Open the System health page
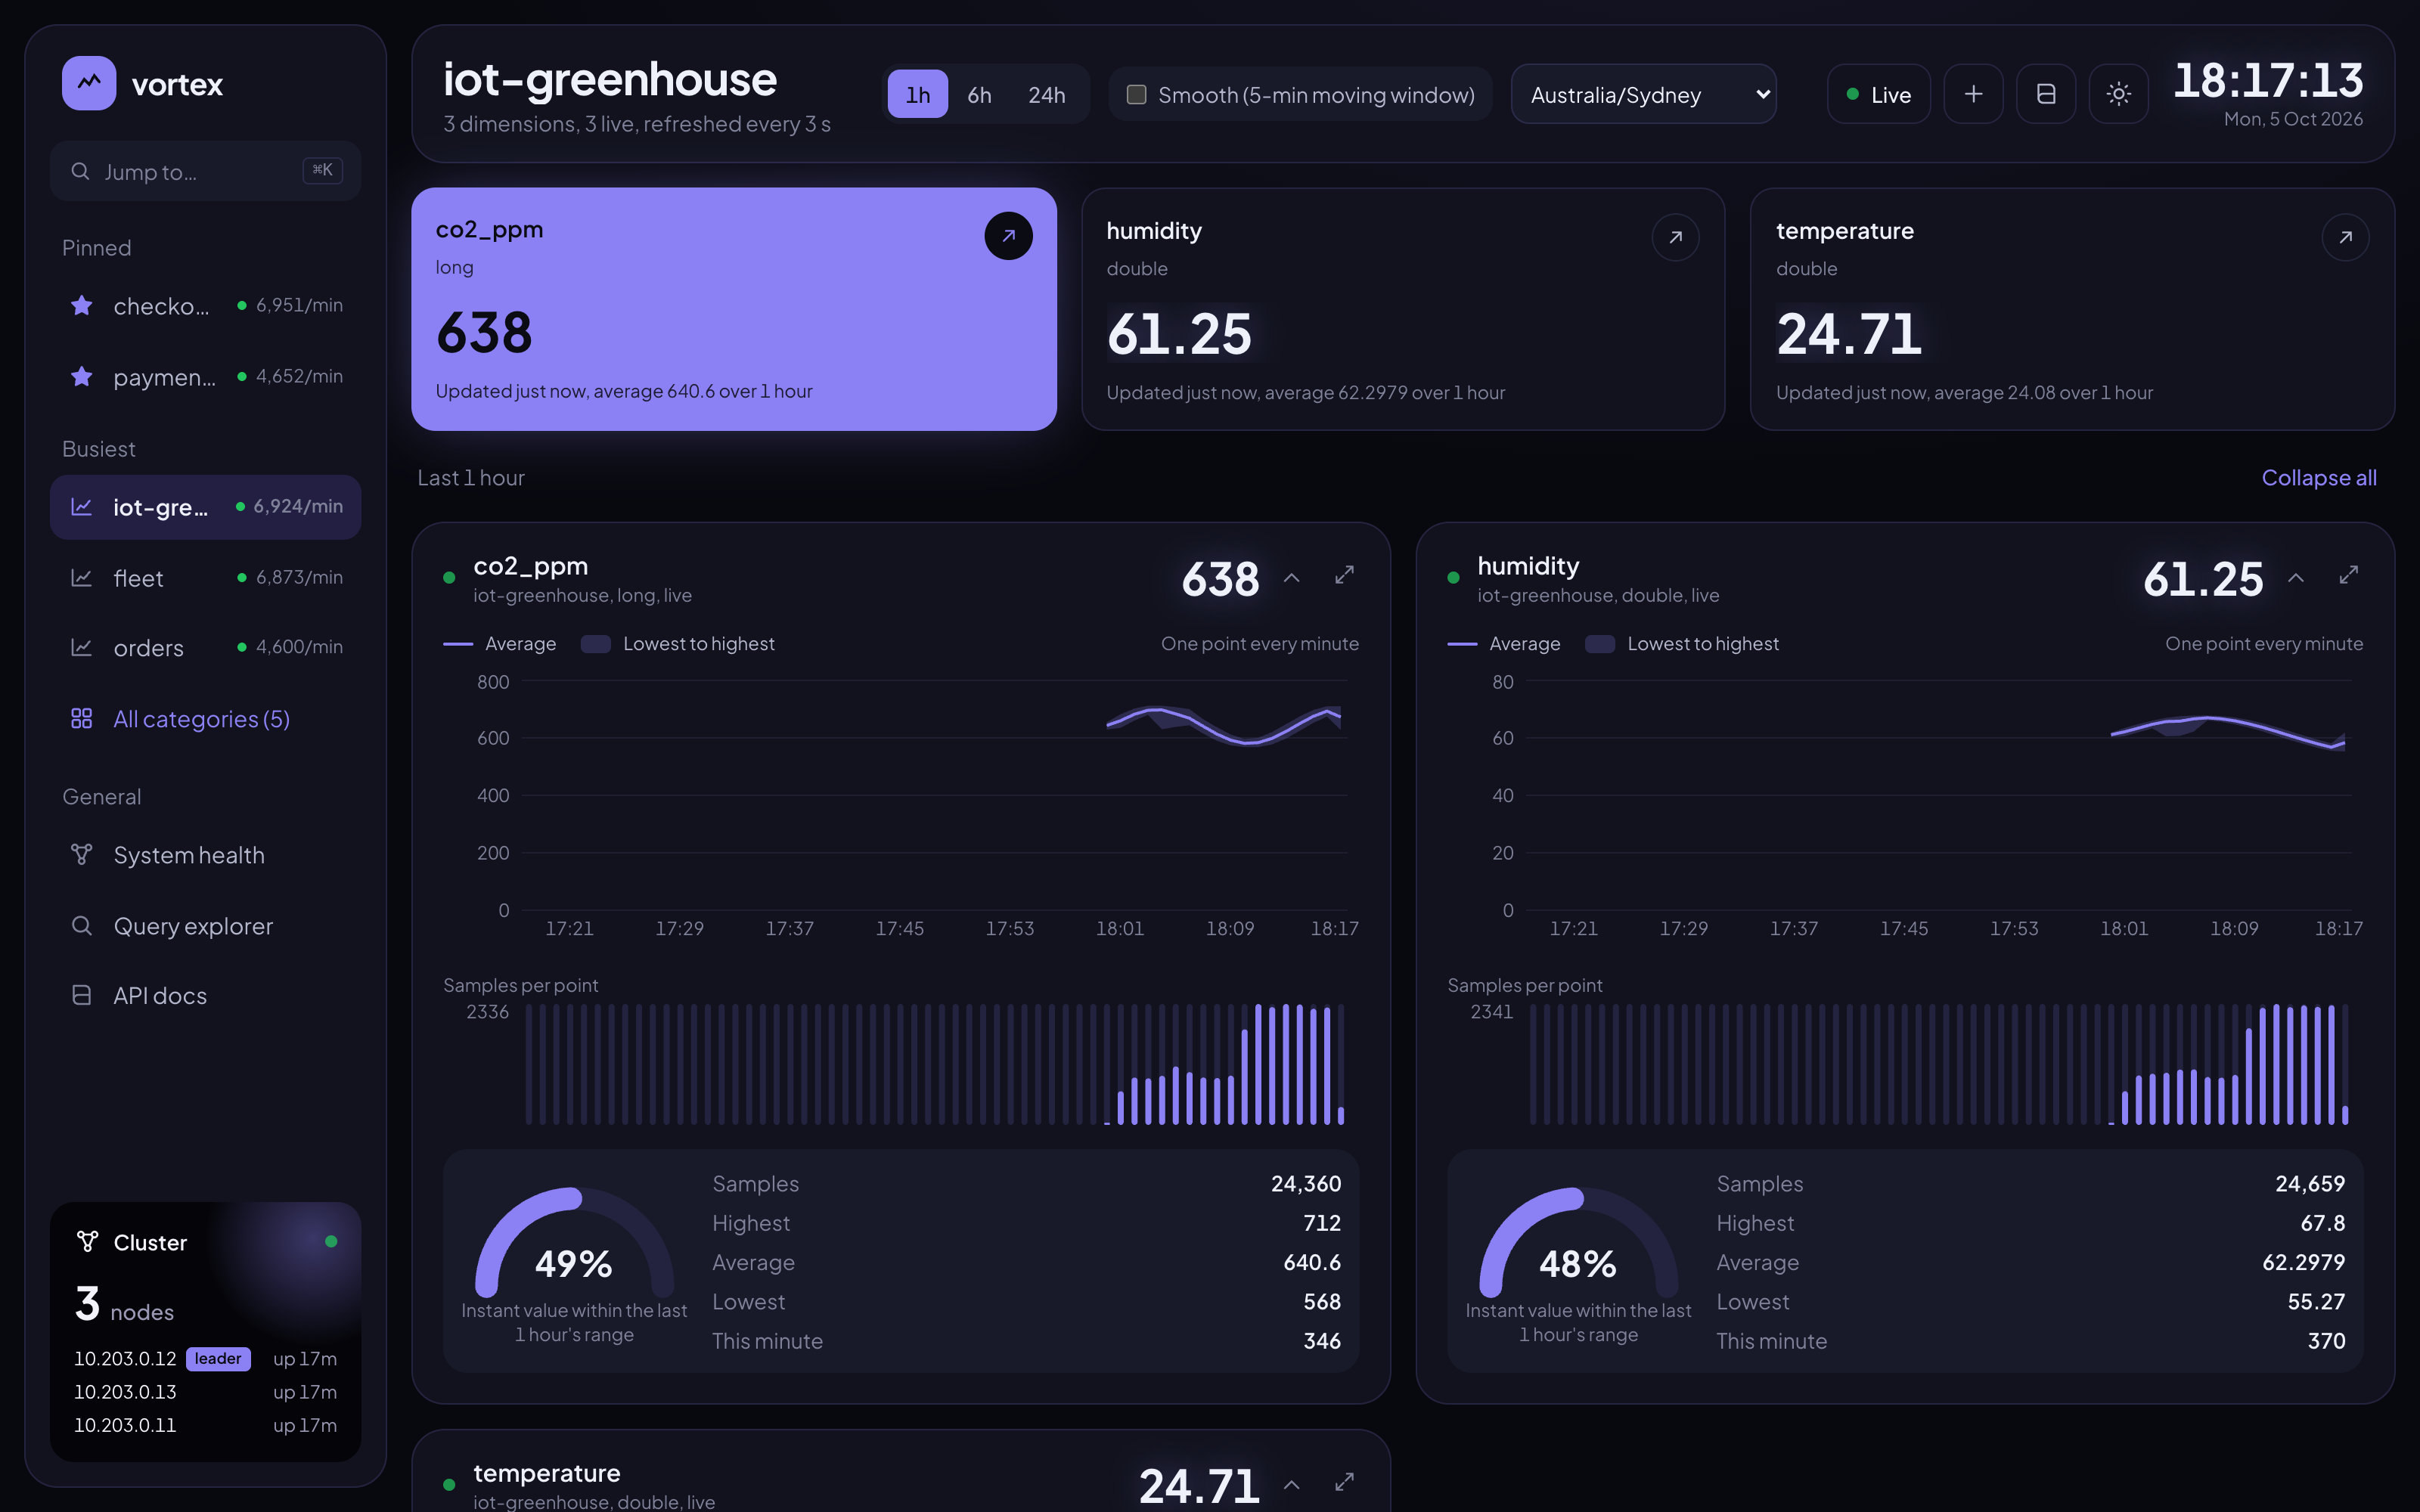 point(205,855)
